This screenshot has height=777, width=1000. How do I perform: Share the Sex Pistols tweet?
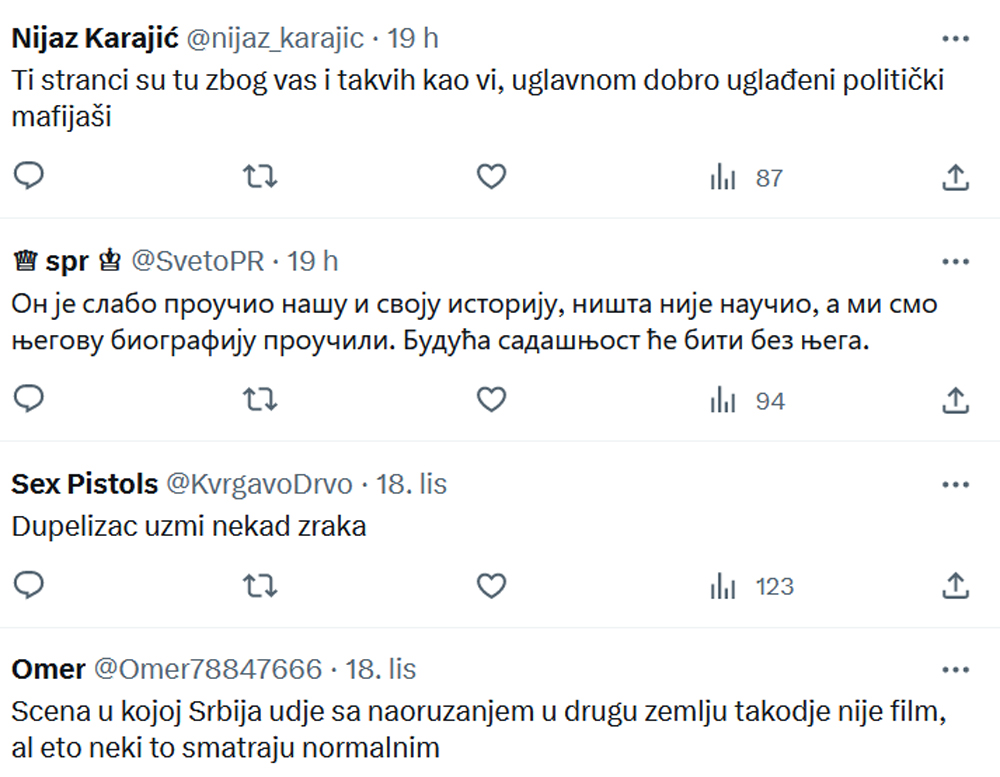(x=955, y=586)
